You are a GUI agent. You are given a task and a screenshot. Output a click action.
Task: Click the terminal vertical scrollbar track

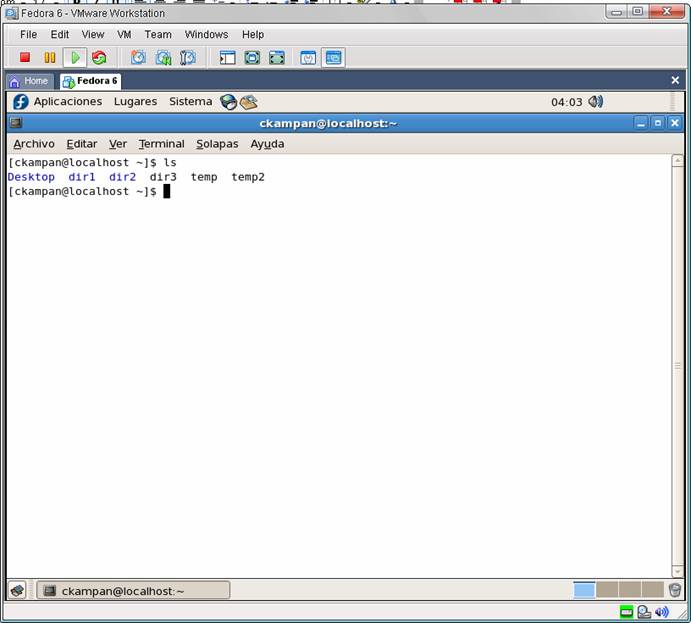[677, 366]
